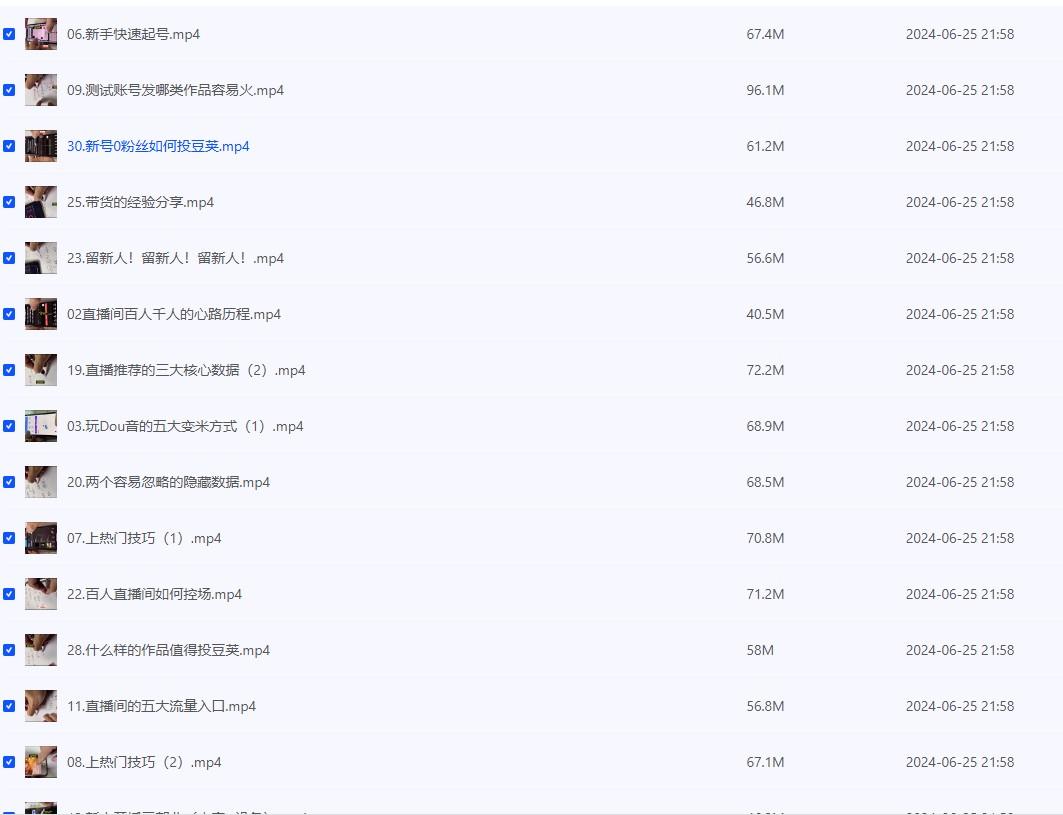The image size is (1063, 815).
Task: Click the thumbnail of 07.上热门技巧（1）.mp4
Action: [41, 538]
